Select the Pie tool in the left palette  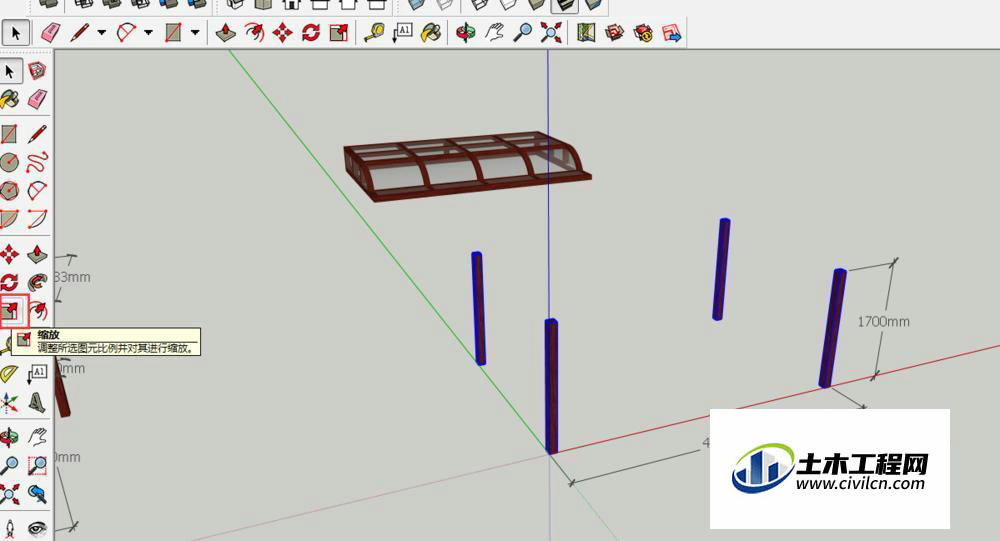(9, 219)
